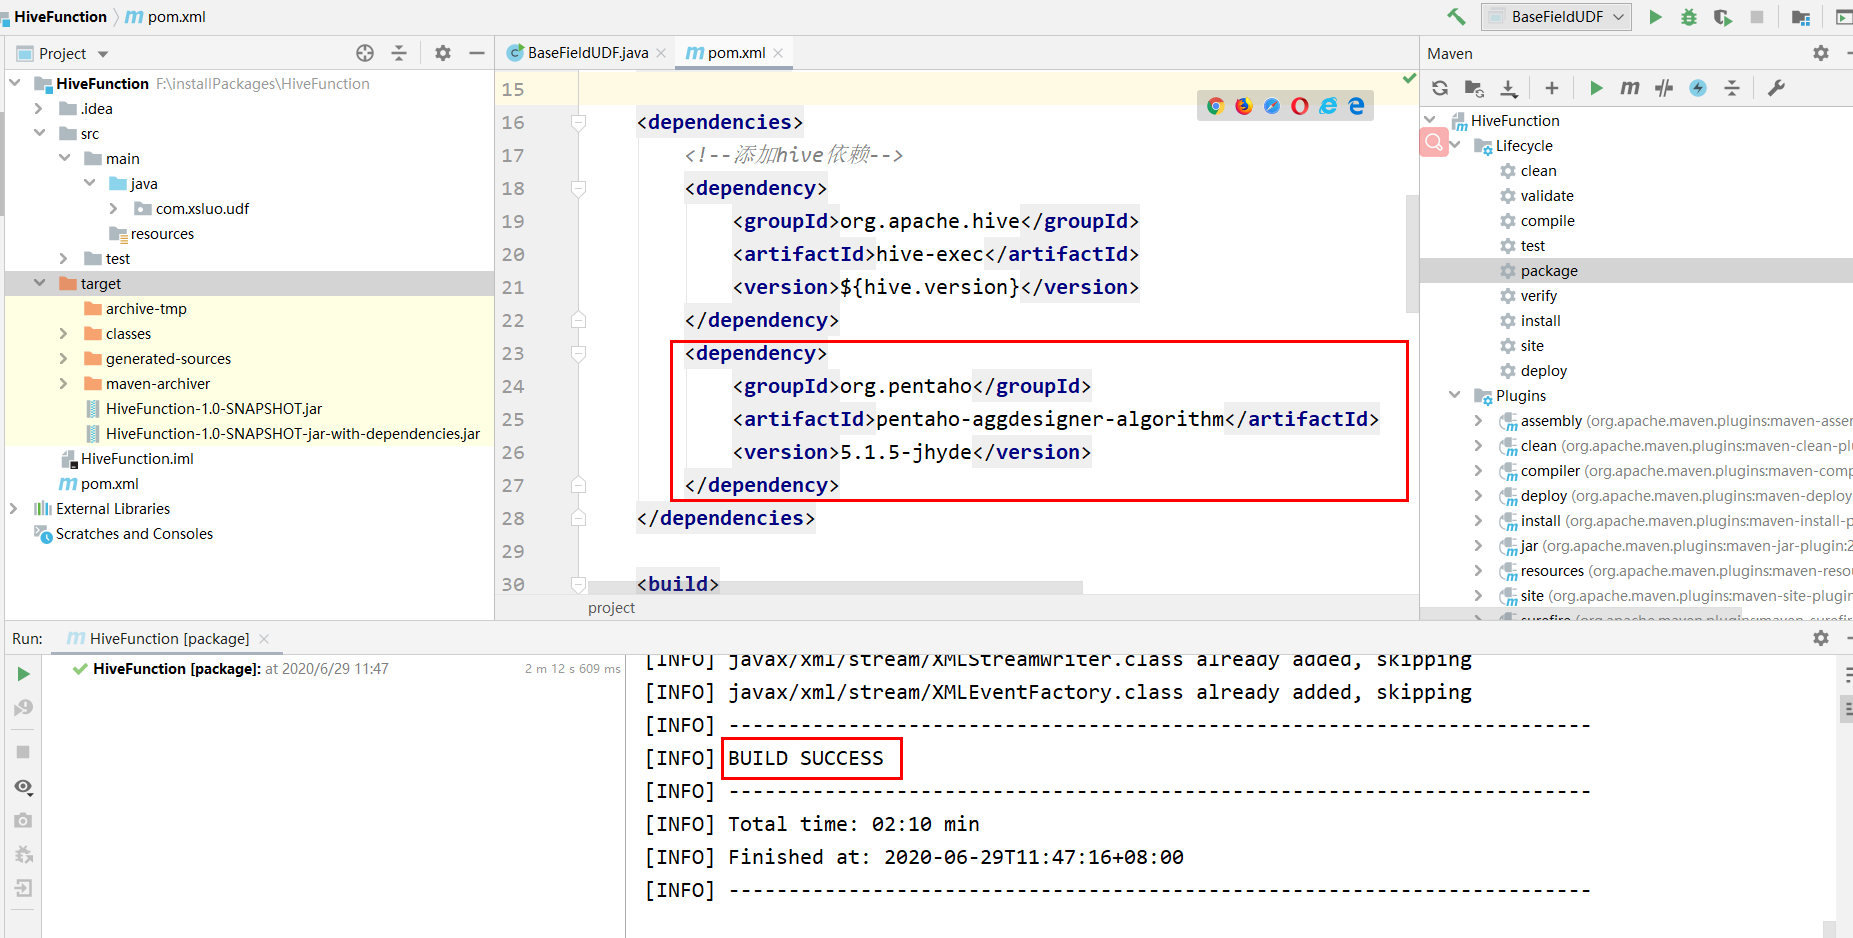Run the Maven clean lifecycle goal
The height and width of the screenshot is (938, 1853).
coord(1538,170)
